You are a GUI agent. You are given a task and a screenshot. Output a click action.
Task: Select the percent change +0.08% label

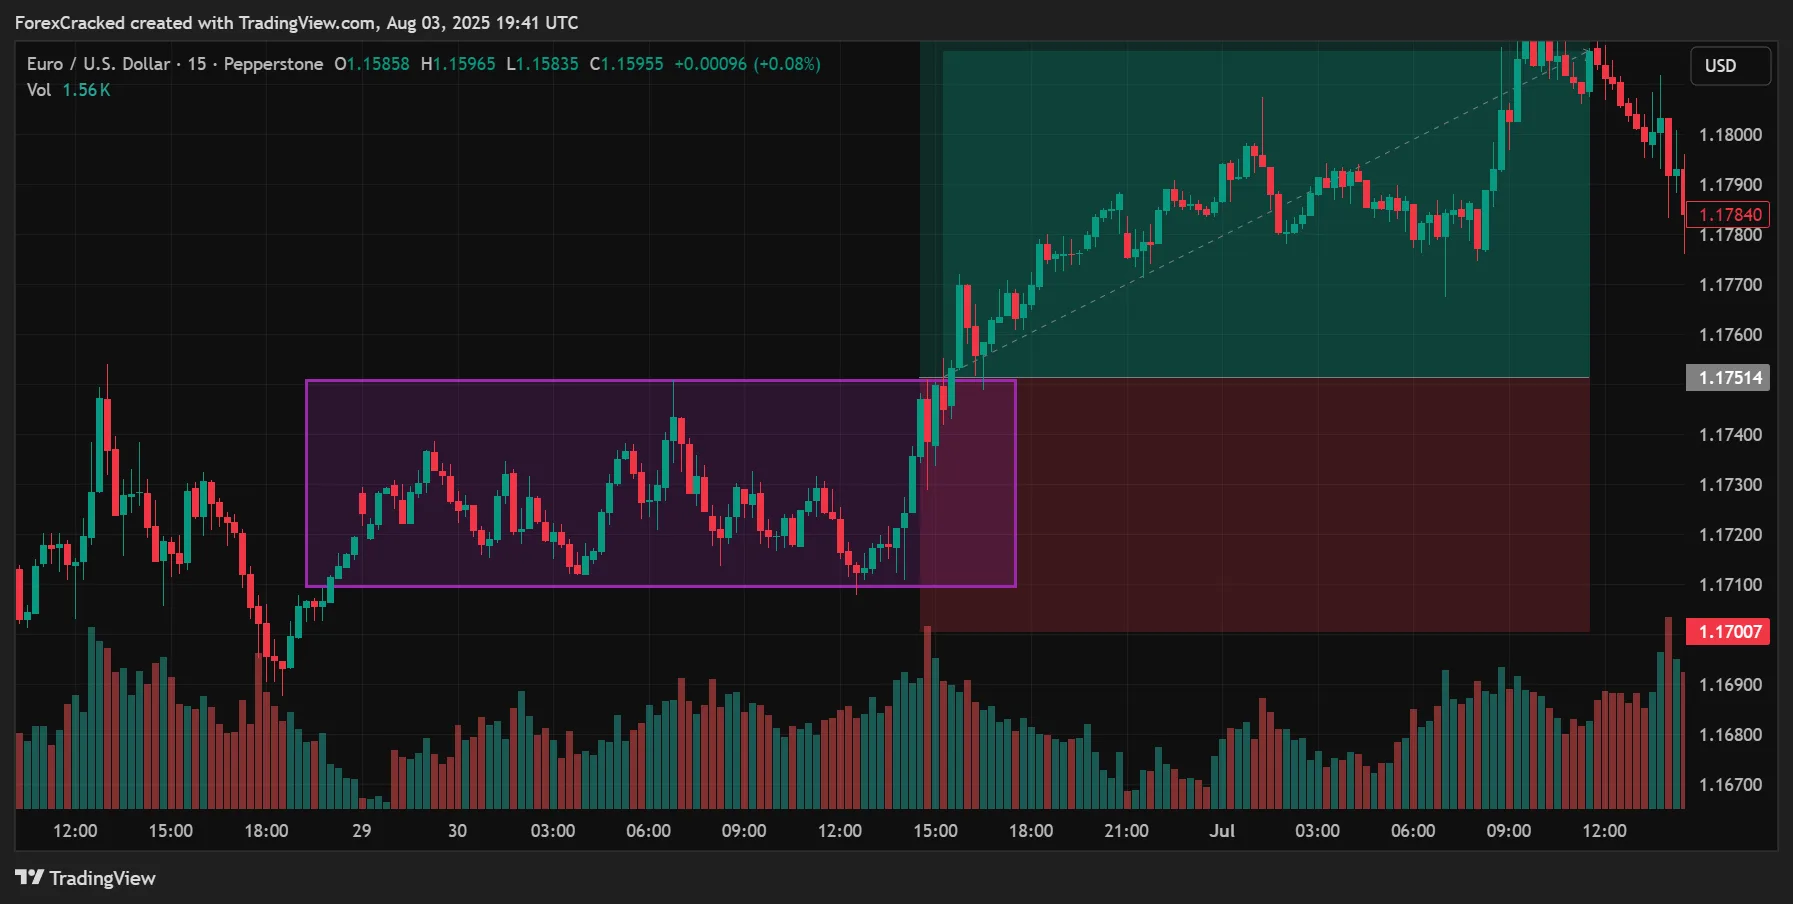point(789,63)
